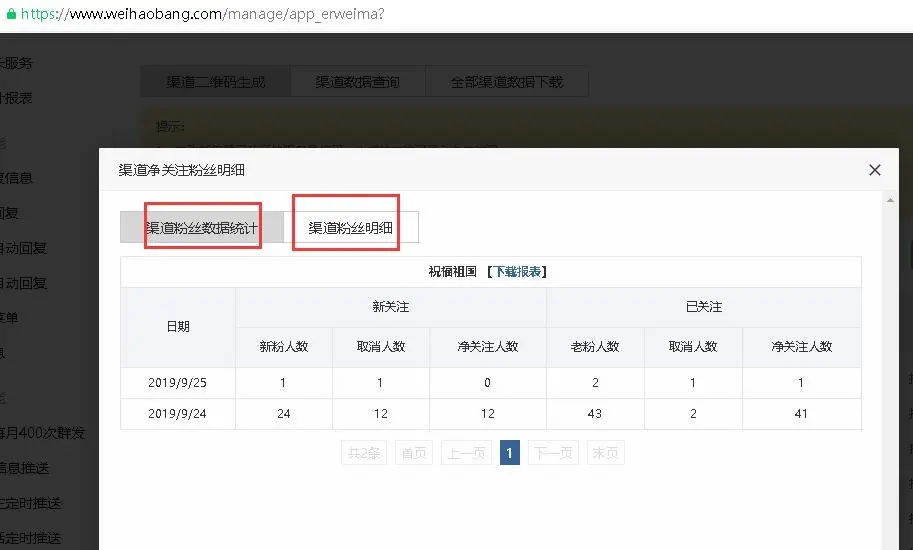Switch to 渠道粉丝明细 tab
This screenshot has width=913, height=550.
351,227
